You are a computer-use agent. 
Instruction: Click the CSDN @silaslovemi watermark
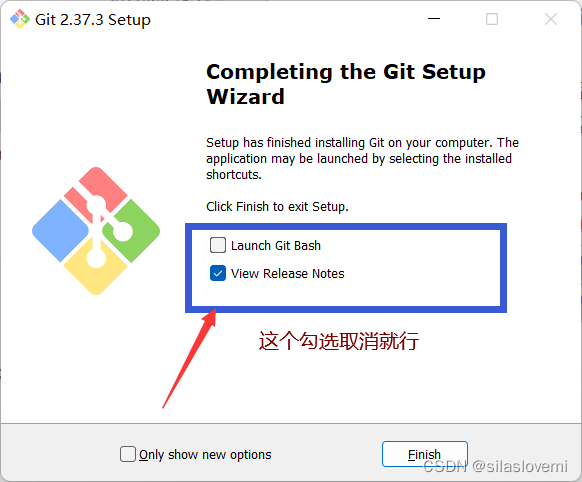pos(495,466)
